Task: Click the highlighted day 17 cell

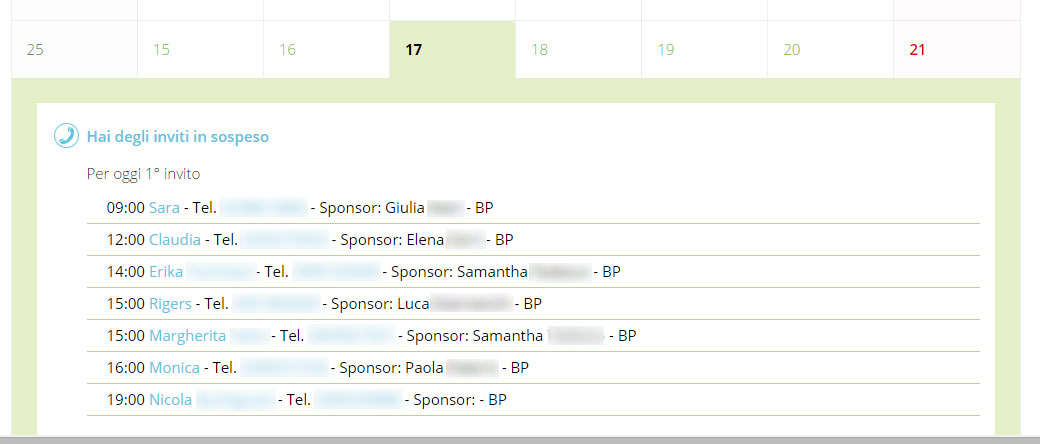Action: 452,50
